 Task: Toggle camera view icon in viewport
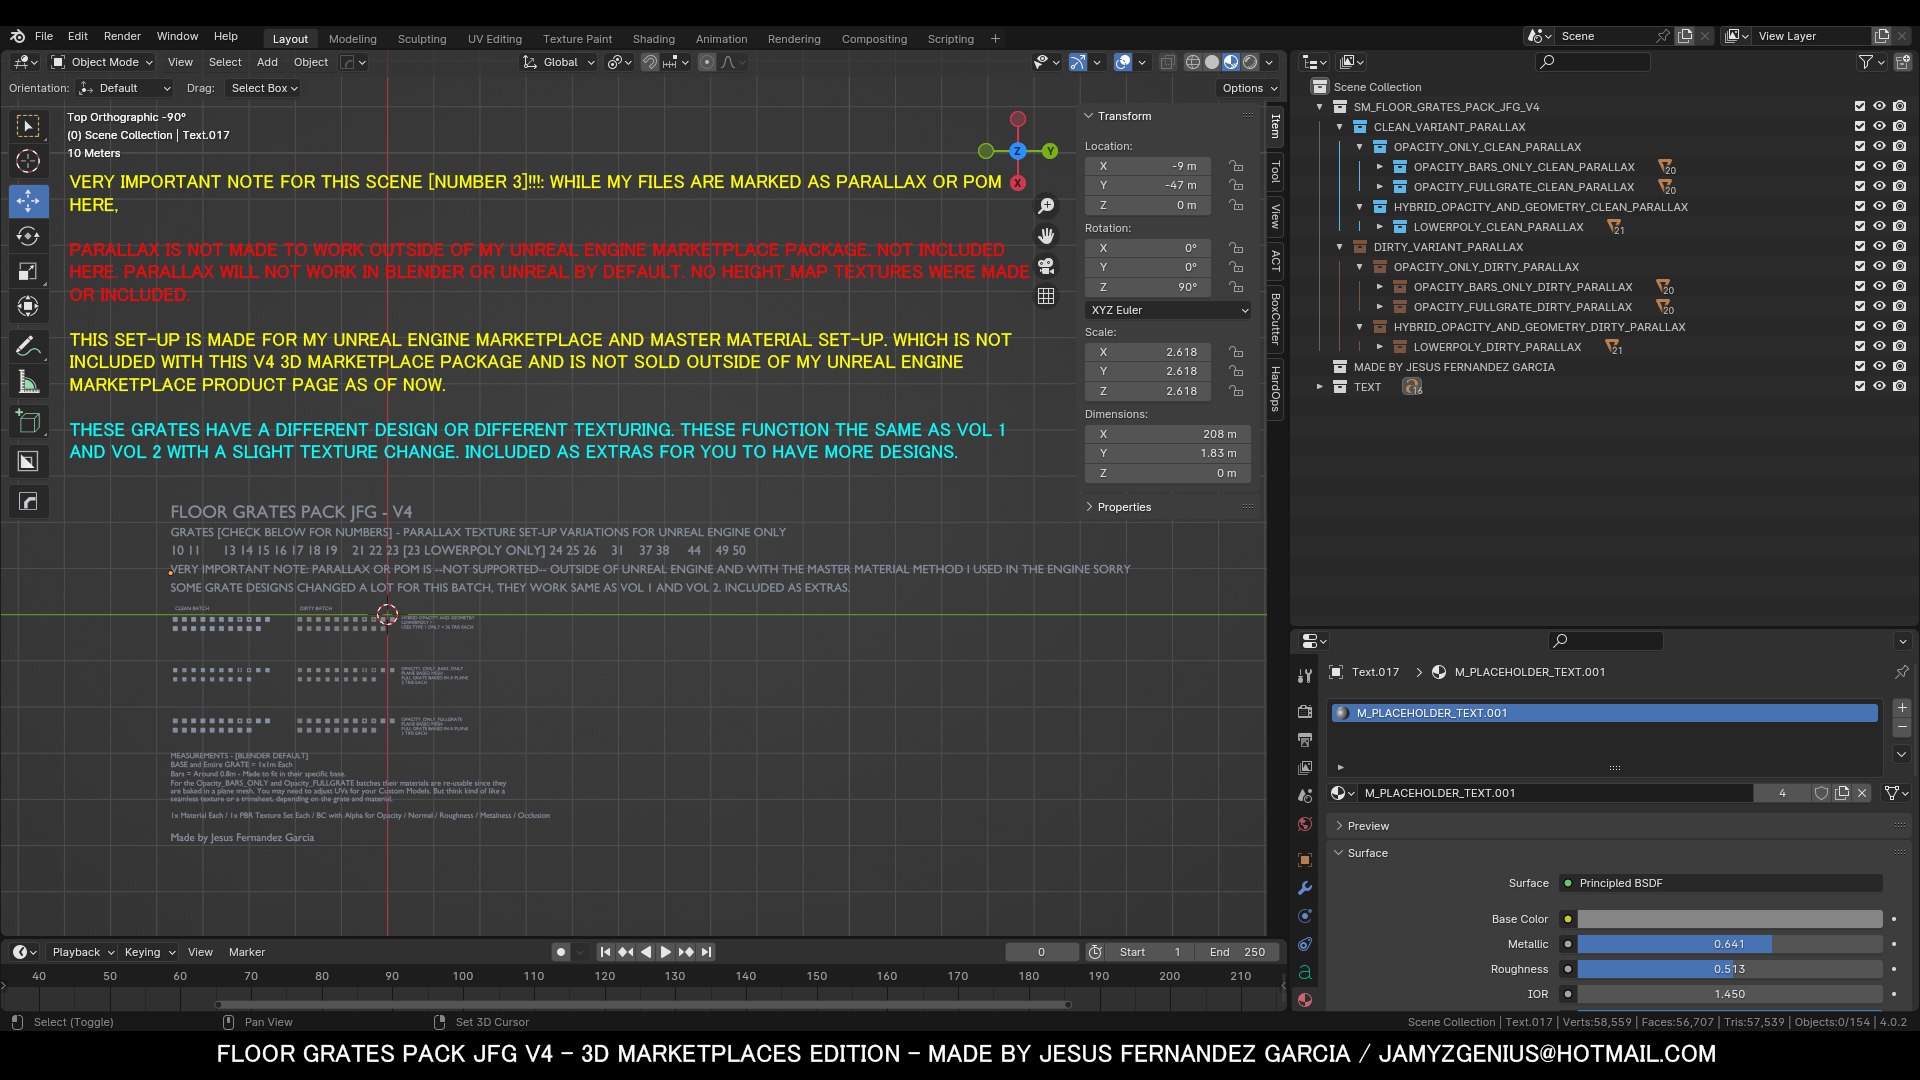coord(1046,266)
